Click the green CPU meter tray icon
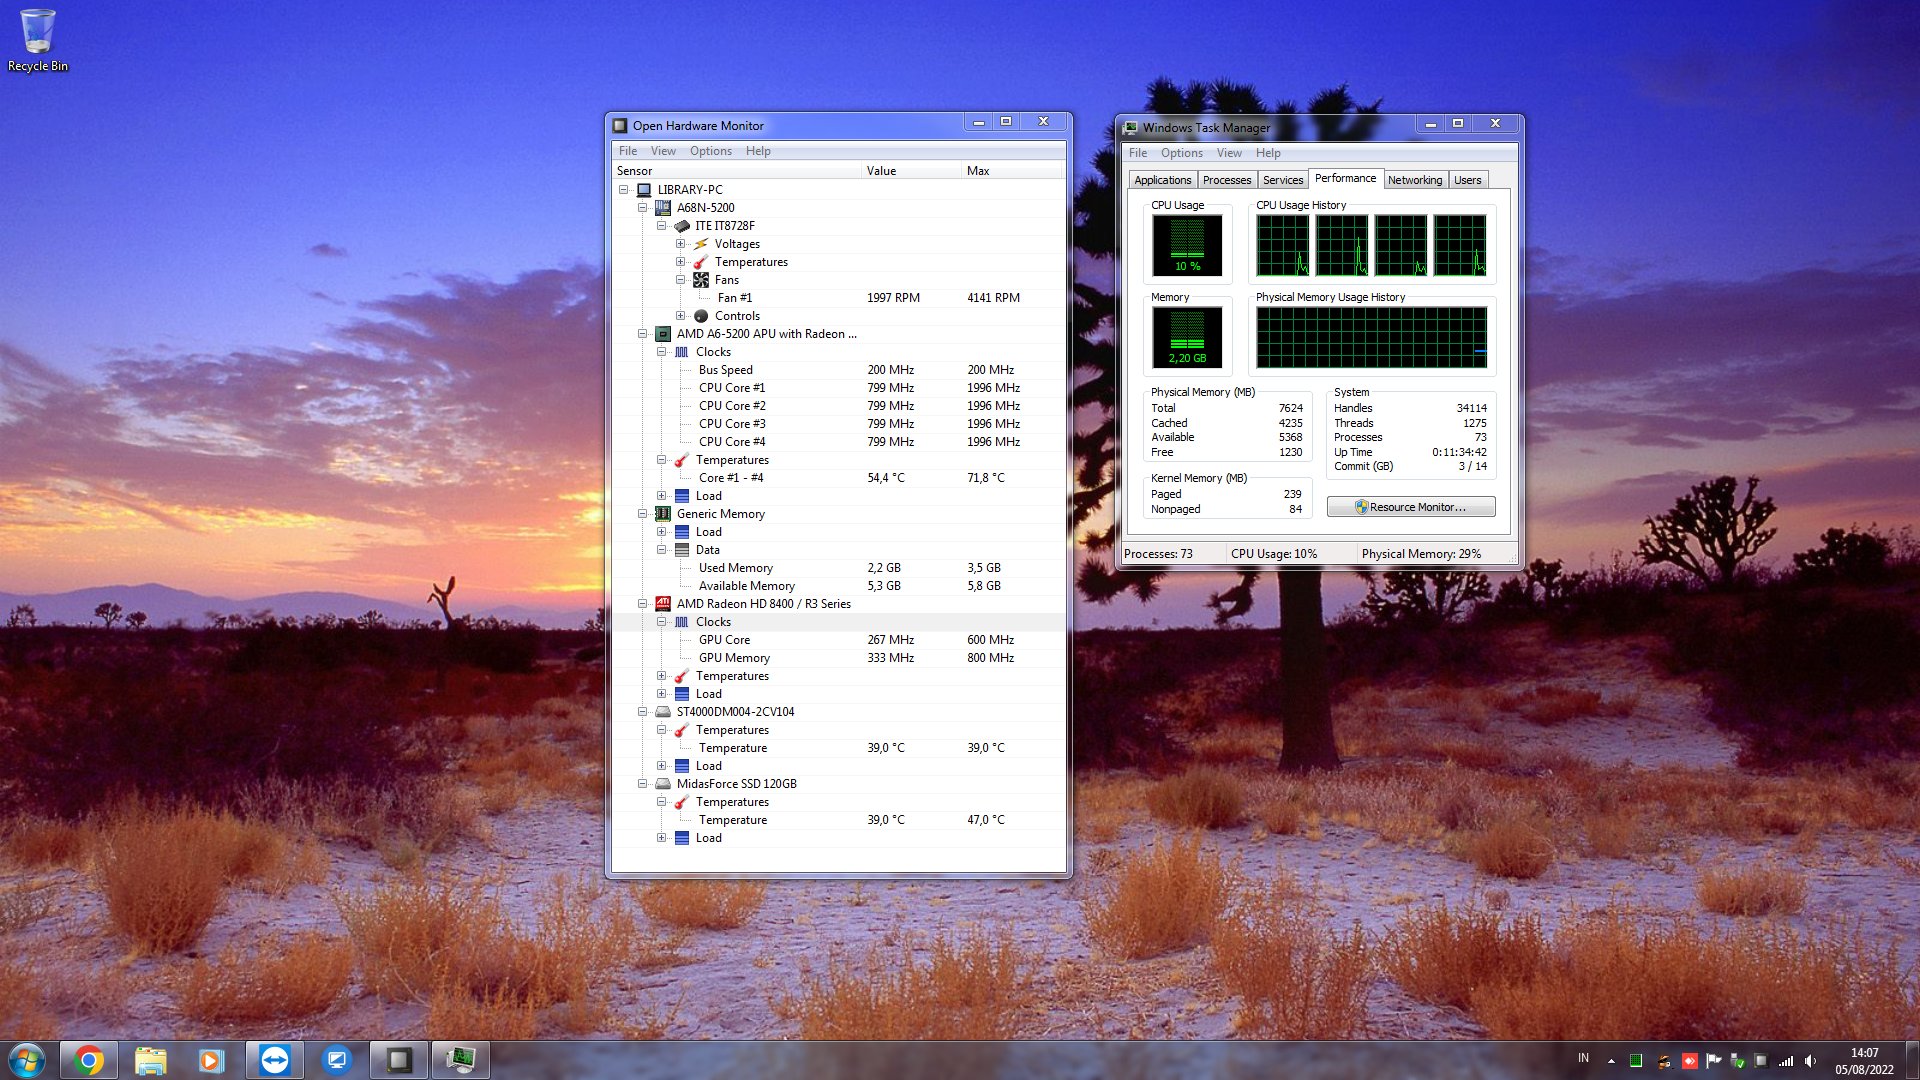1920x1080 pixels. 1636,1061
